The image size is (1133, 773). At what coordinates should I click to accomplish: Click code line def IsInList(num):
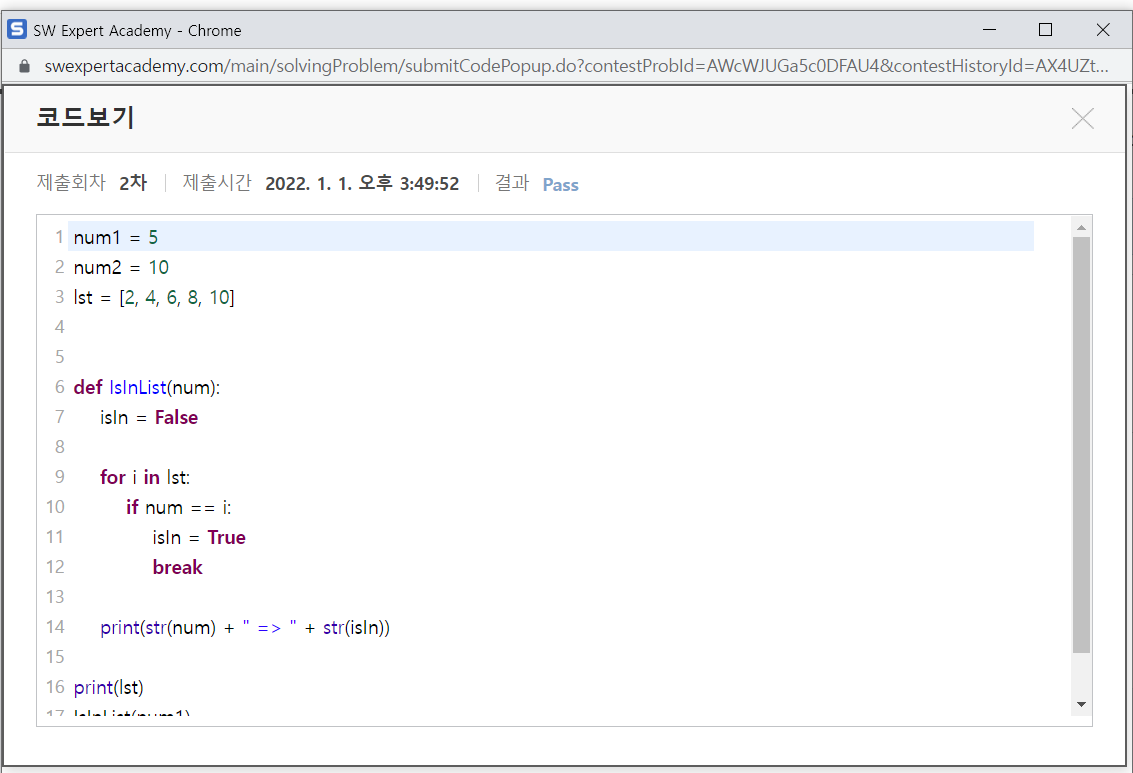tap(147, 388)
